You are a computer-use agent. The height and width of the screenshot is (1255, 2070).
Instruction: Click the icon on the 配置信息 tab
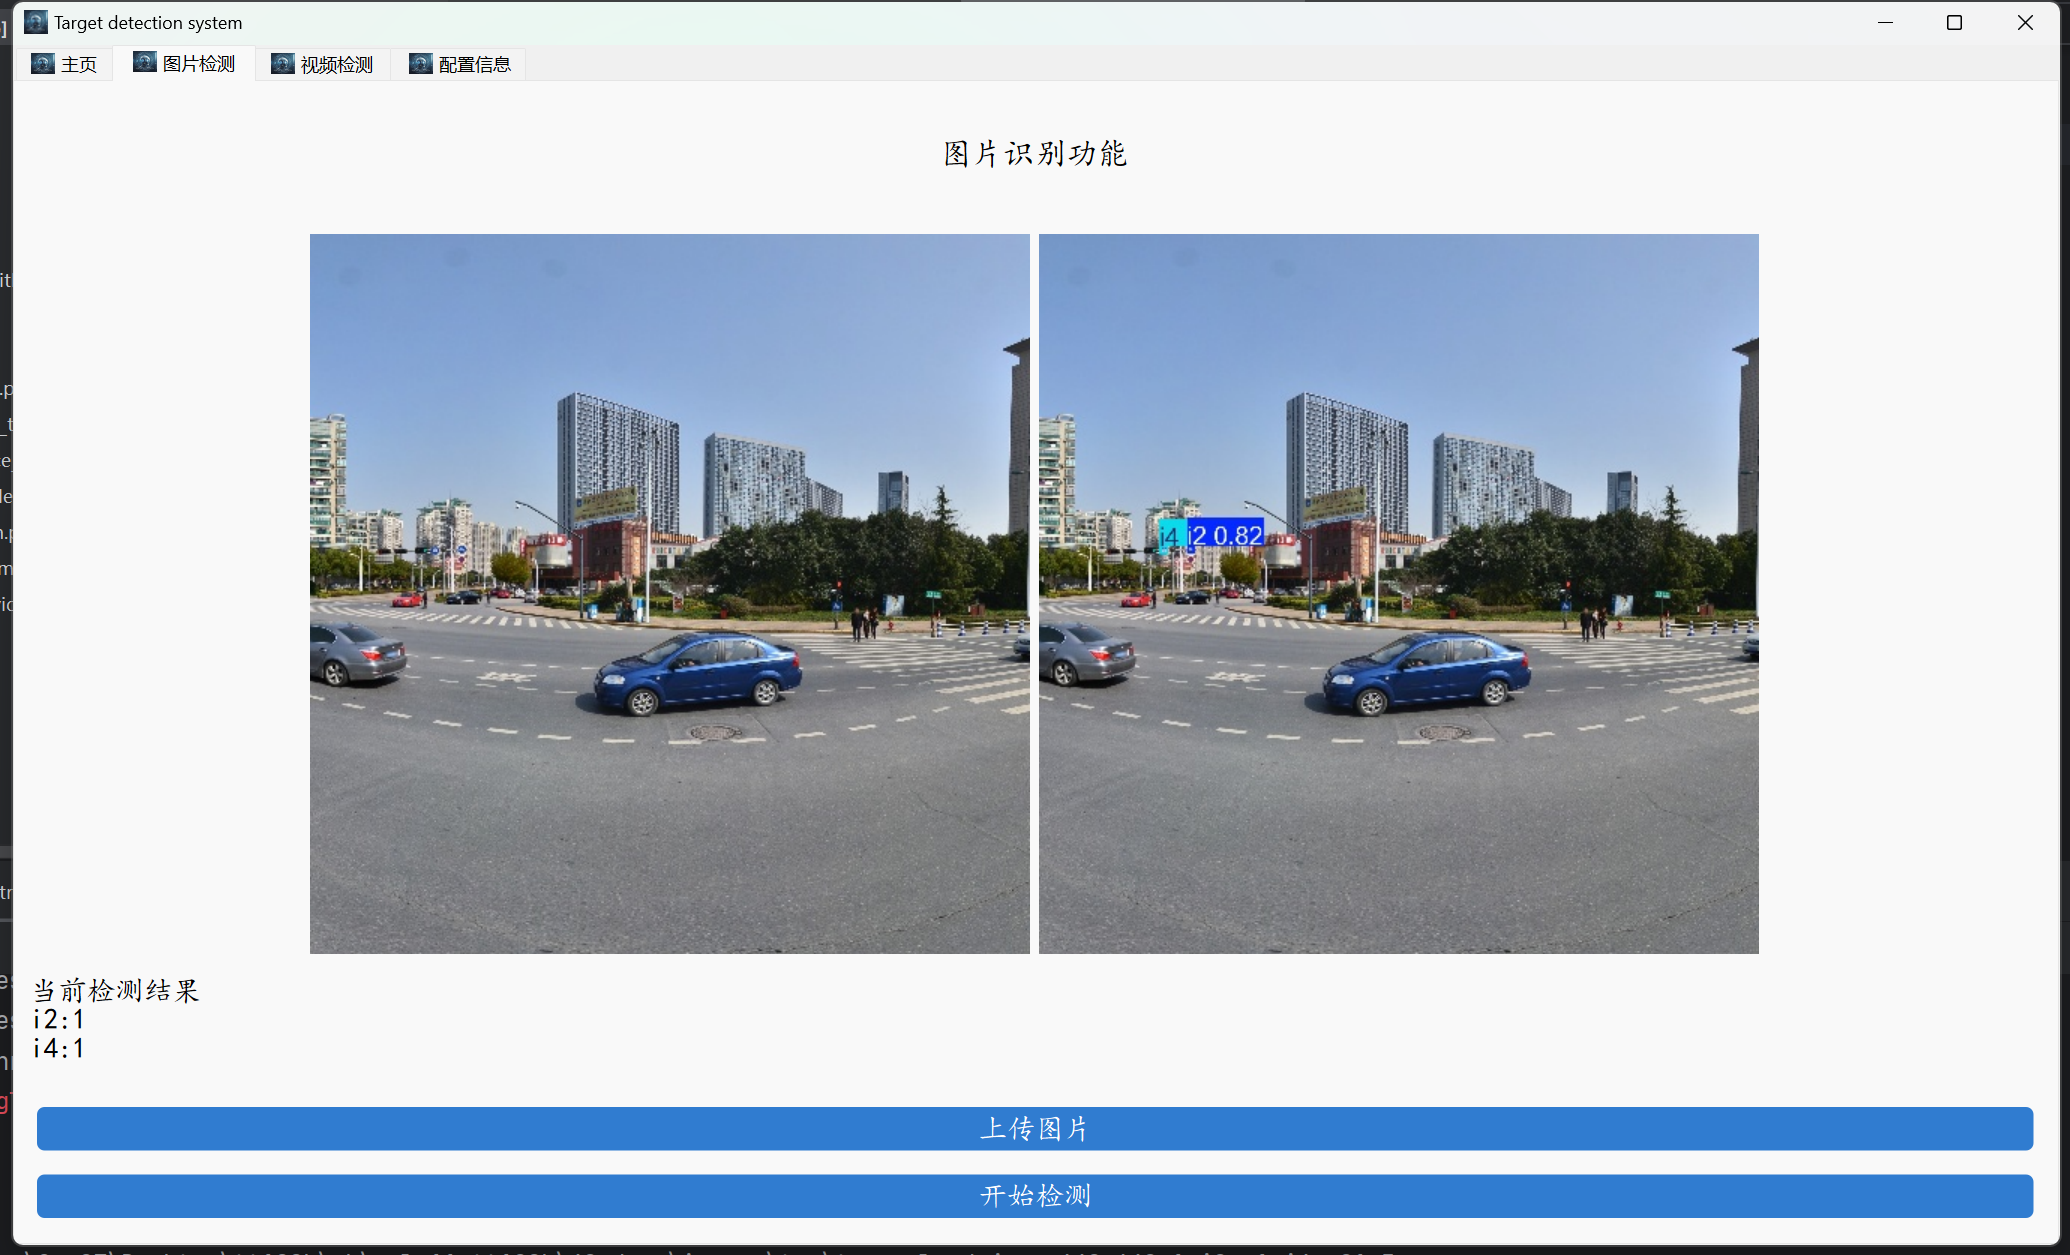[x=421, y=64]
